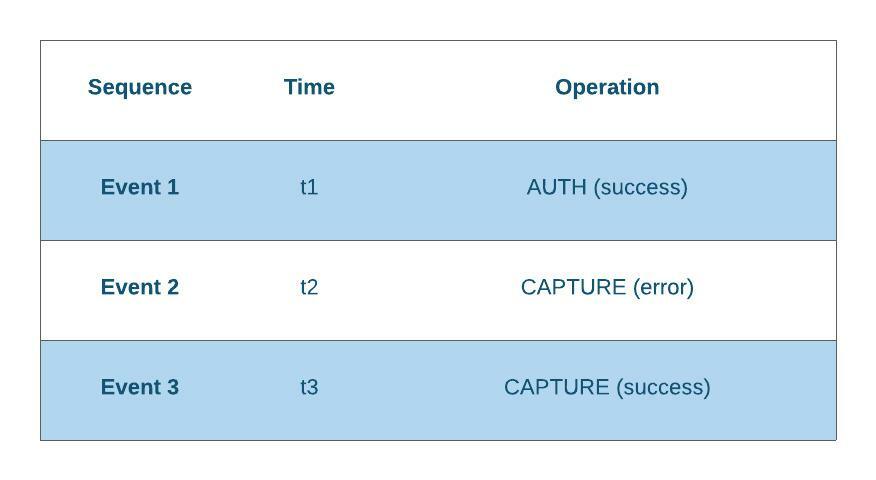
Task: Click the word CAPTURE in Event 3 row
Action: 556,387
